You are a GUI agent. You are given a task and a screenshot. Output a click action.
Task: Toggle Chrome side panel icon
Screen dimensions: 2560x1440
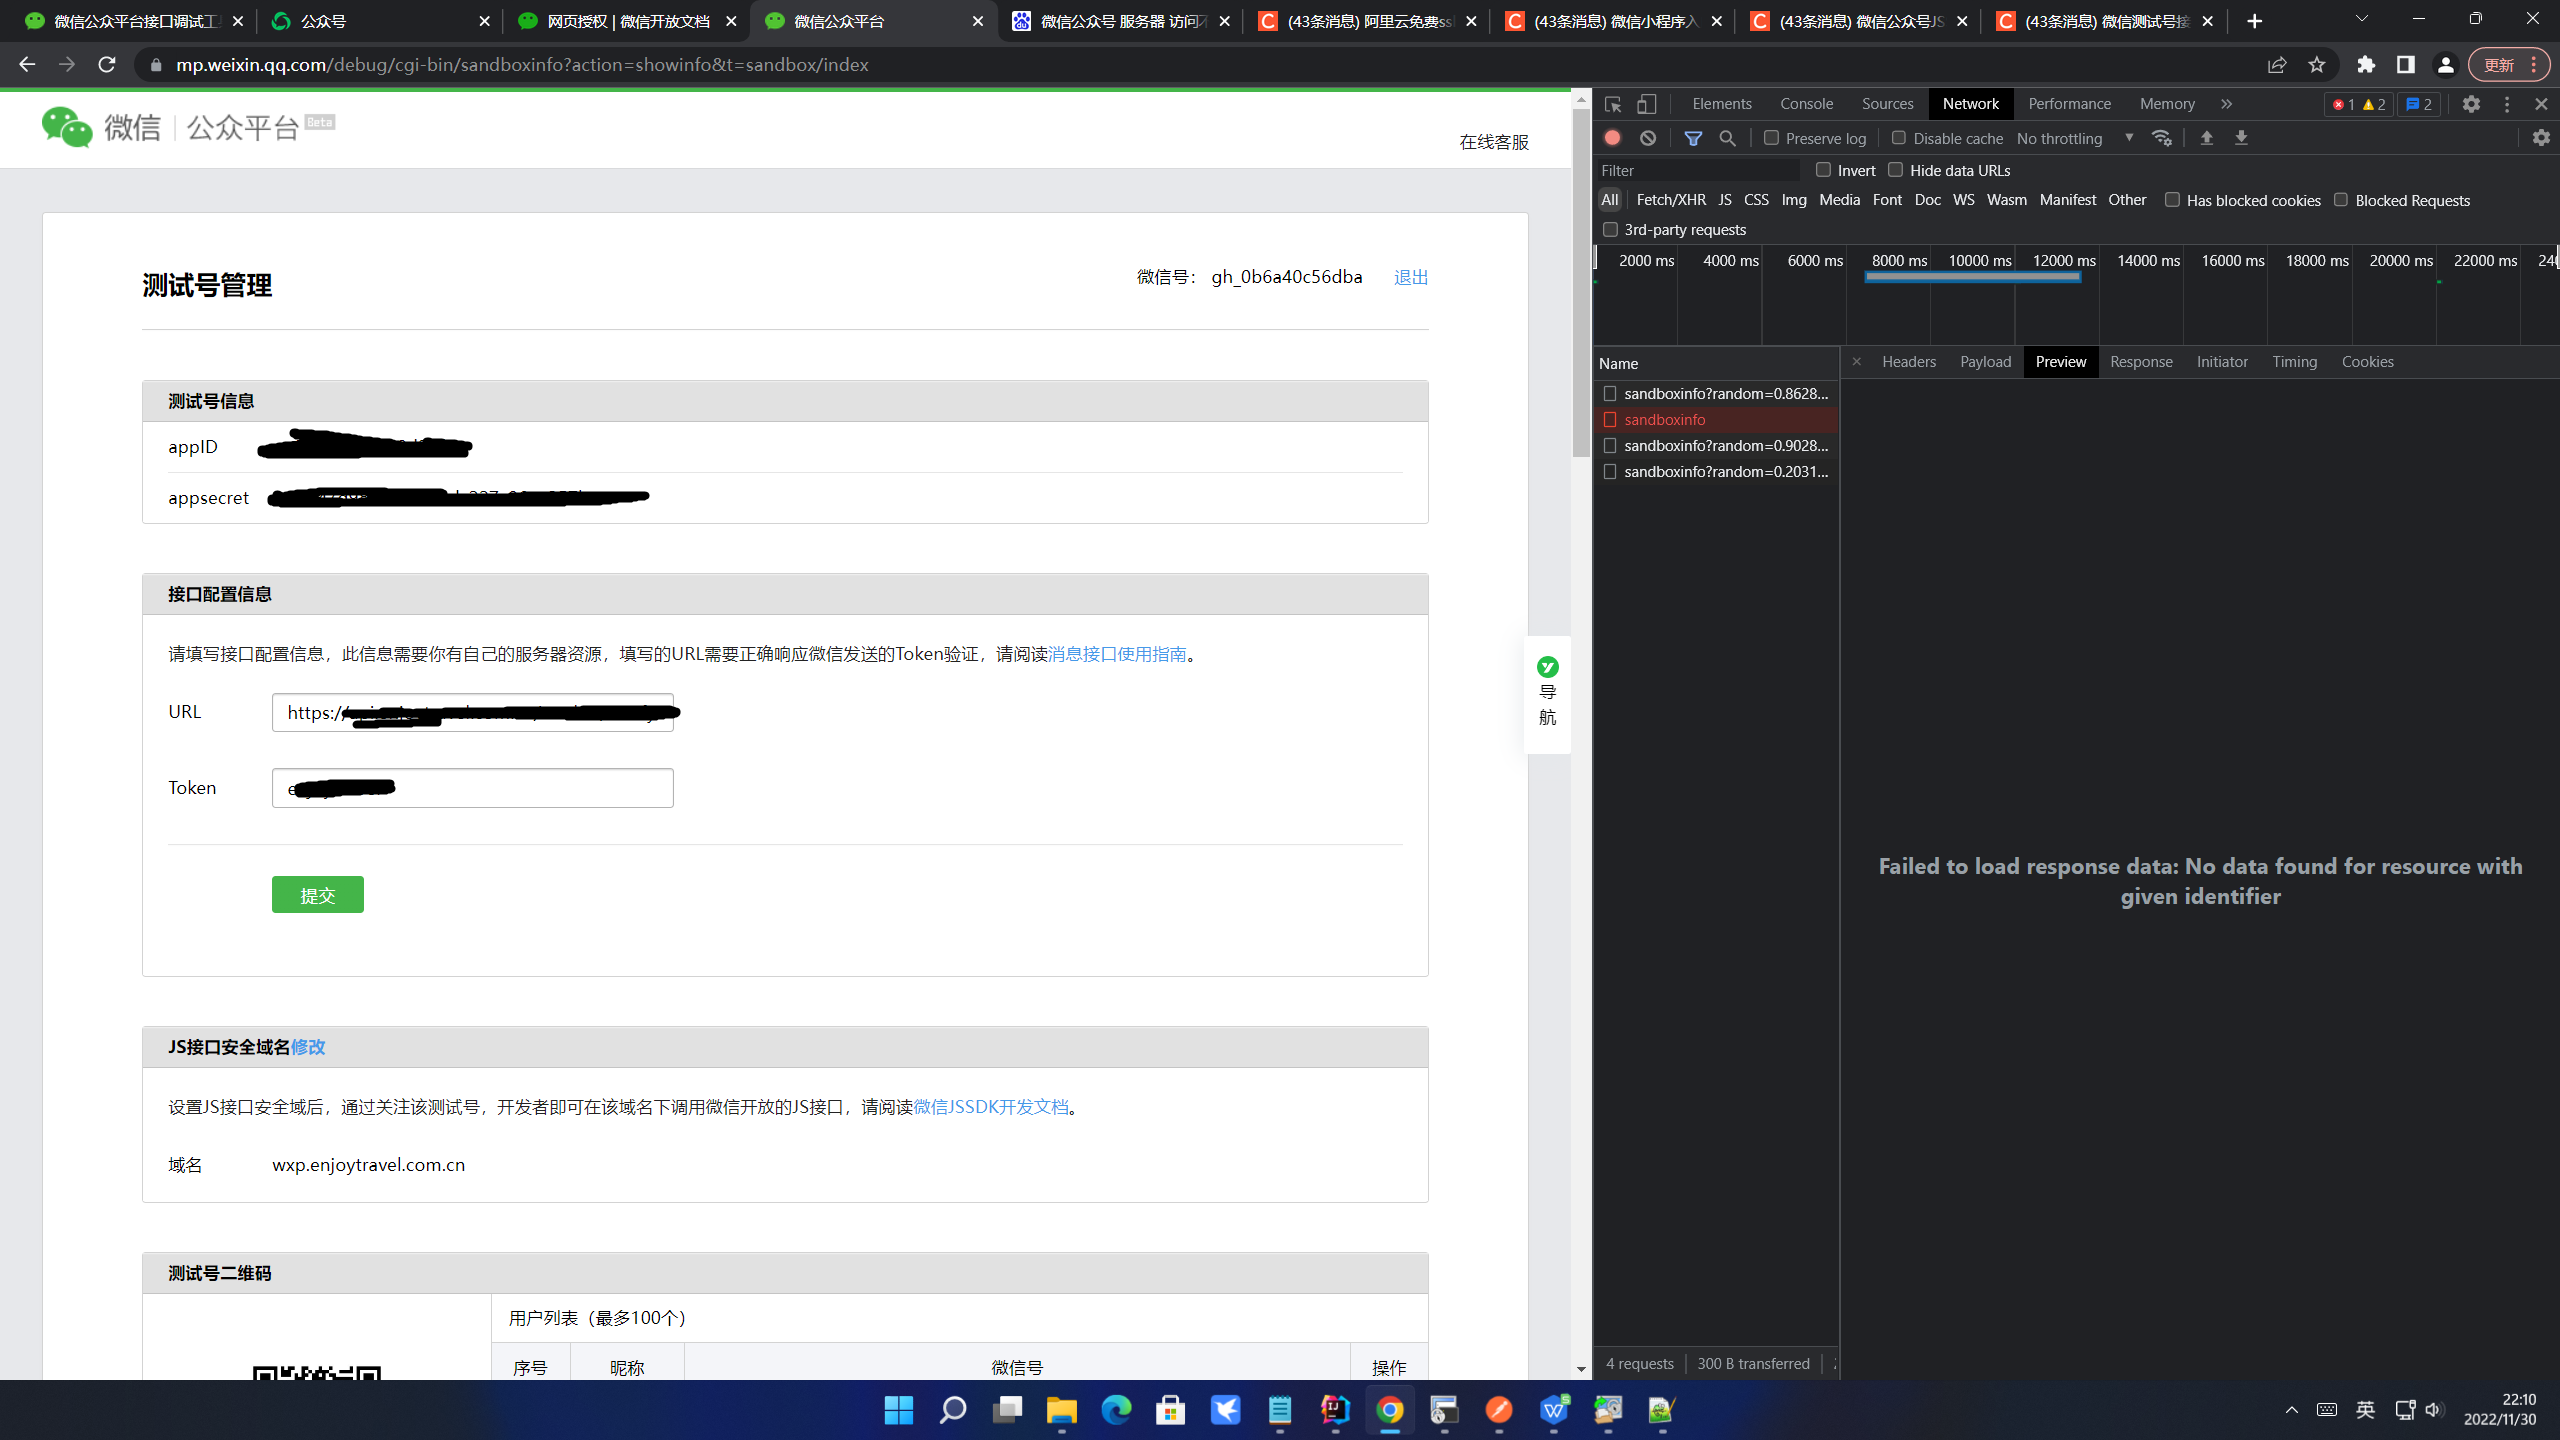pos(2406,65)
